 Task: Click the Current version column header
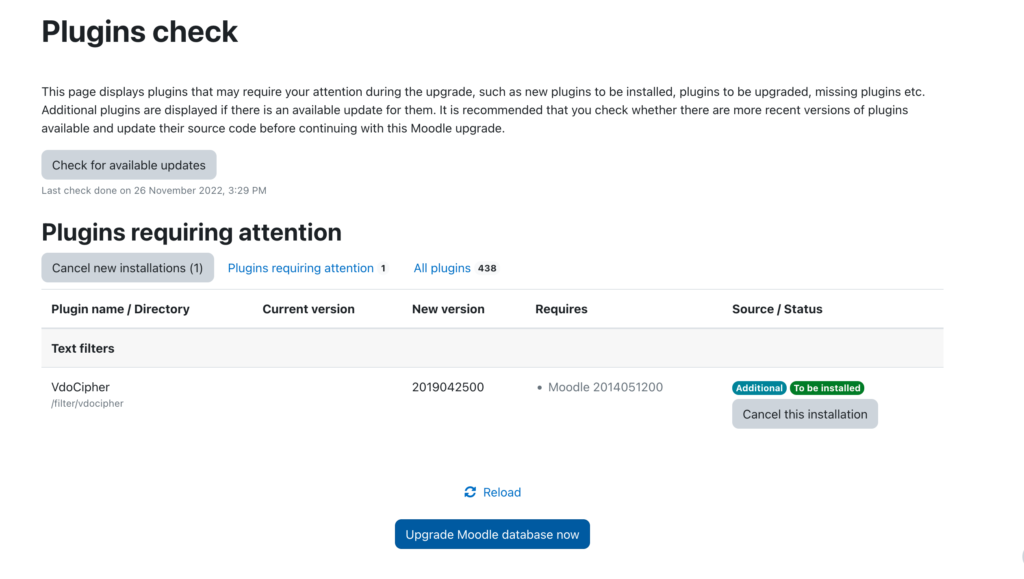(308, 309)
